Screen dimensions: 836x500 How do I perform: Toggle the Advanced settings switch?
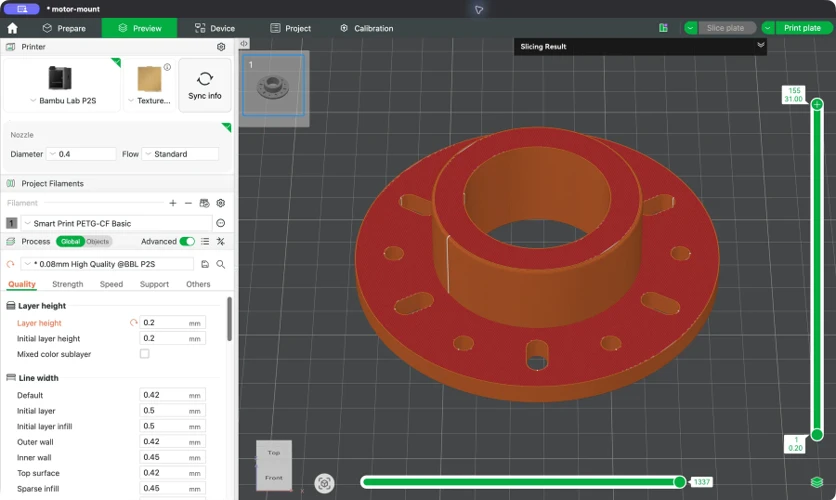pyautogui.click(x=187, y=241)
